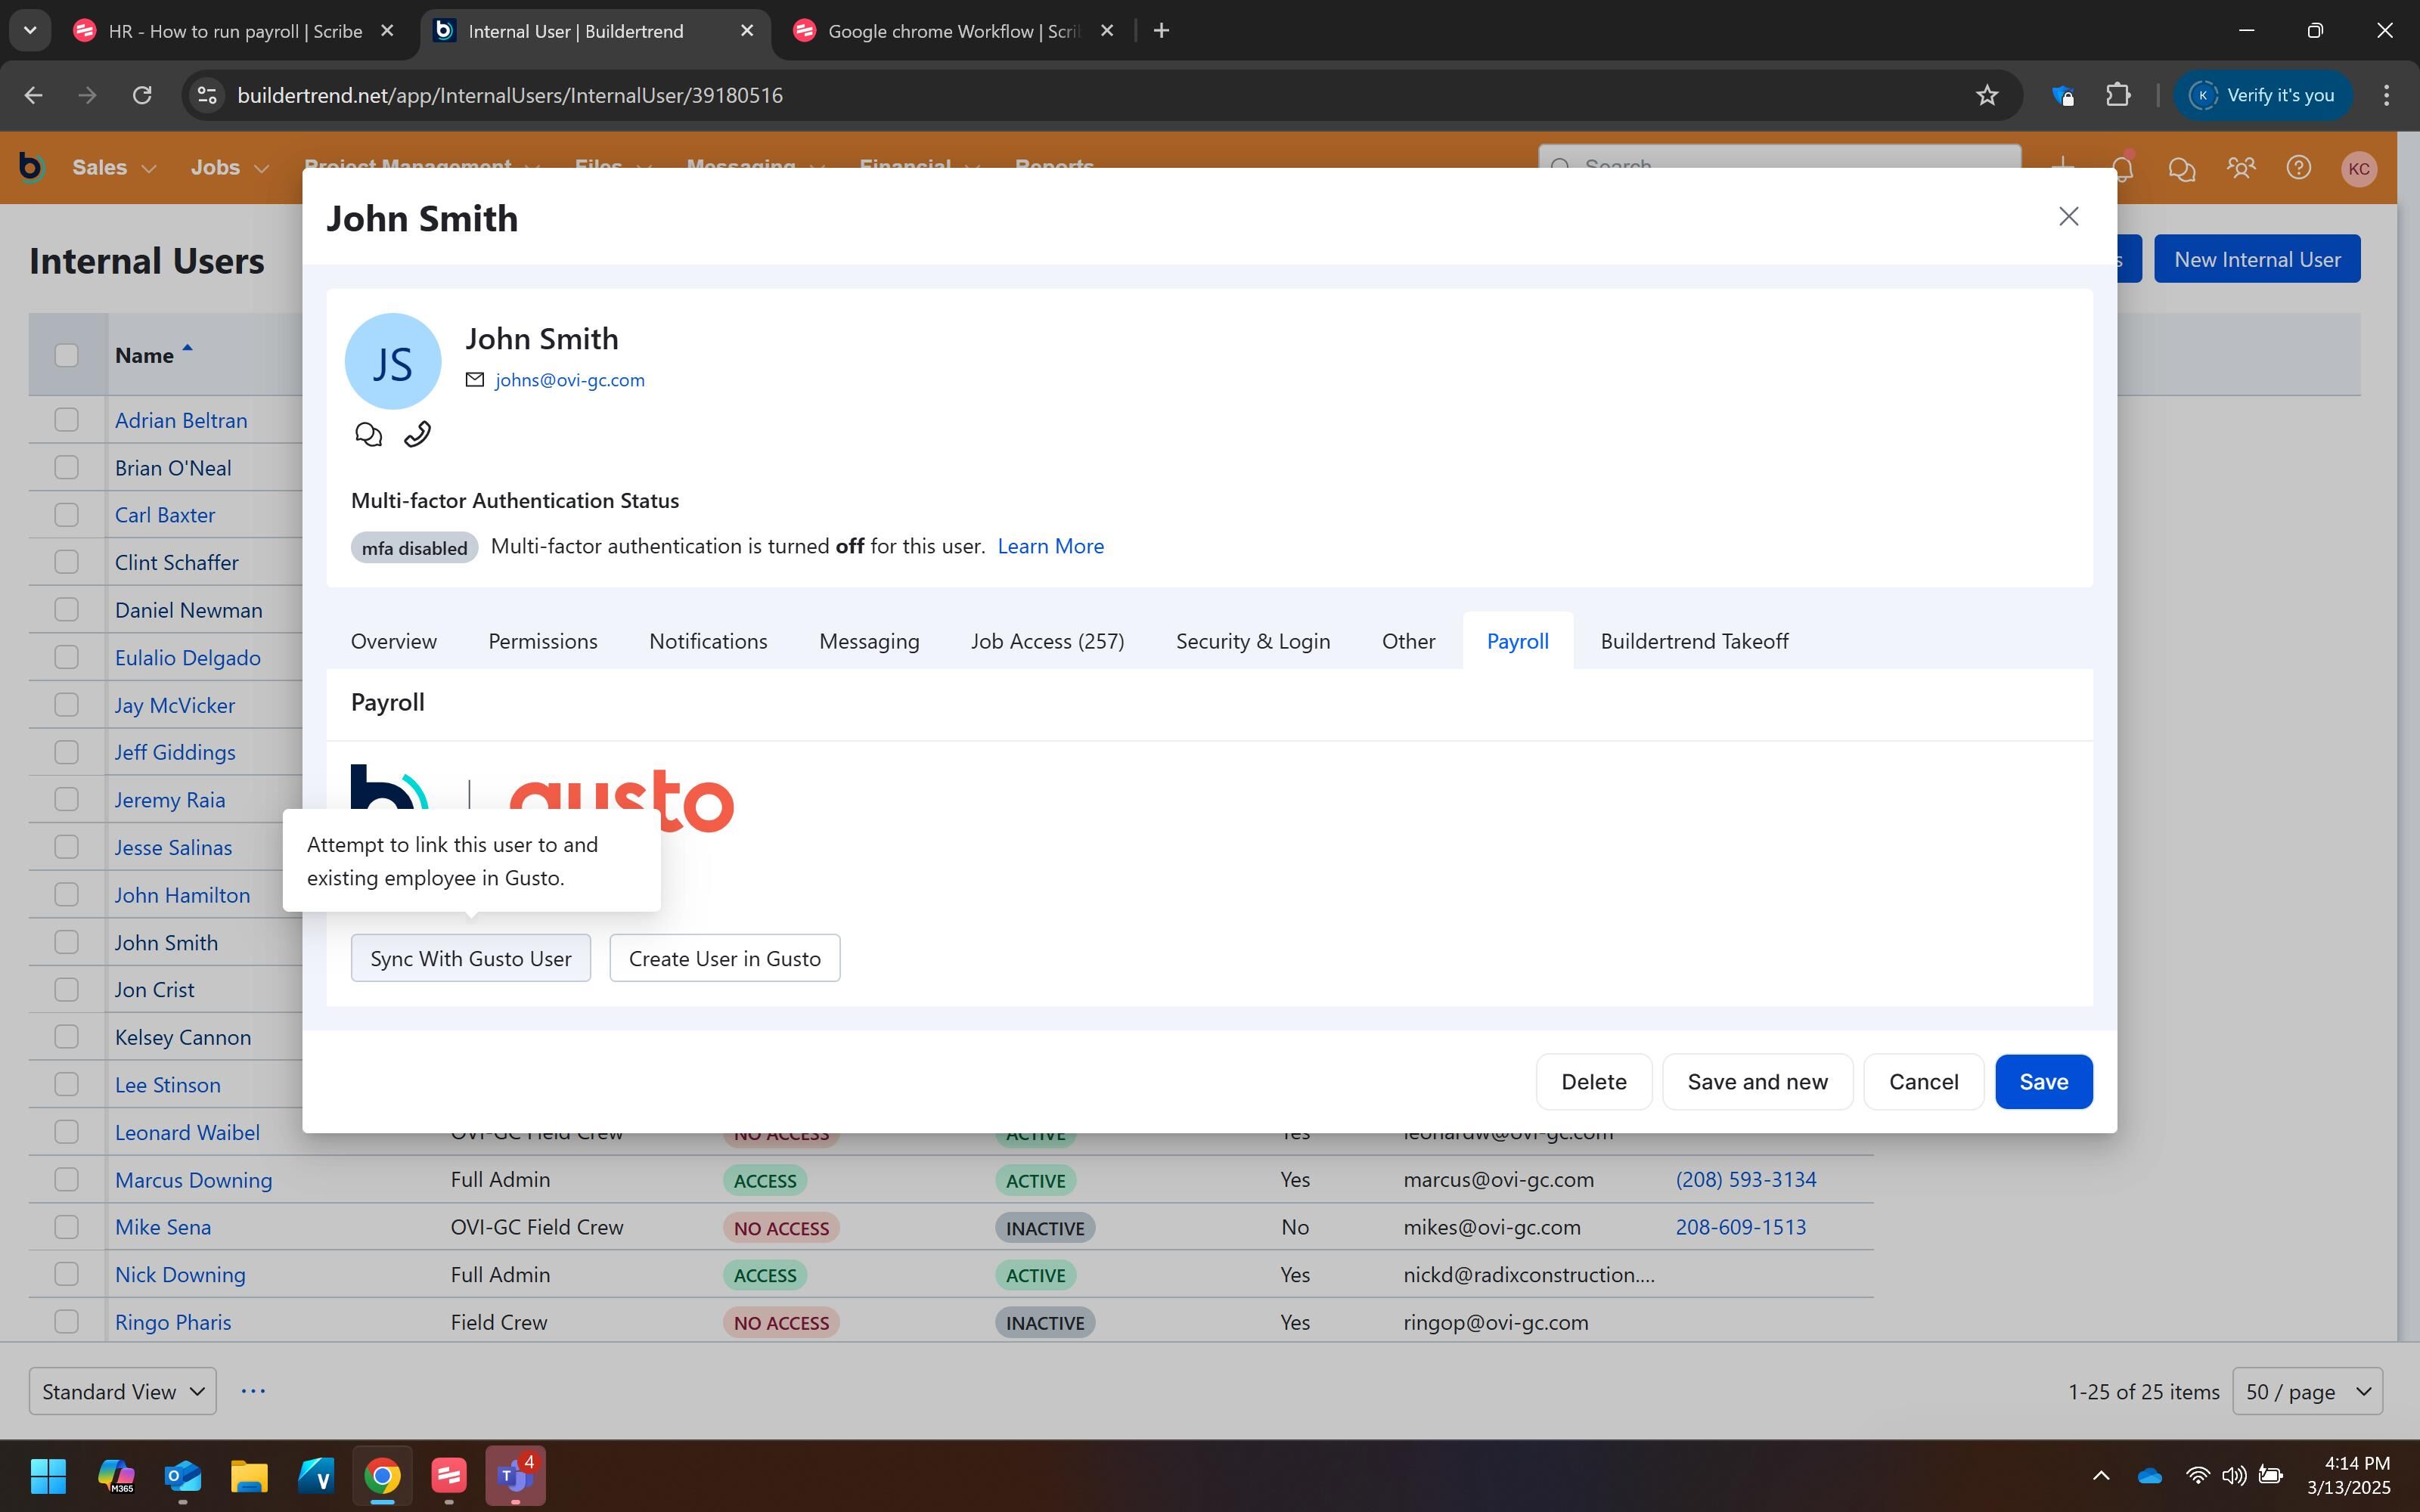Switch to the Messaging tab
This screenshot has width=2420, height=1512.
pos(869,641)
